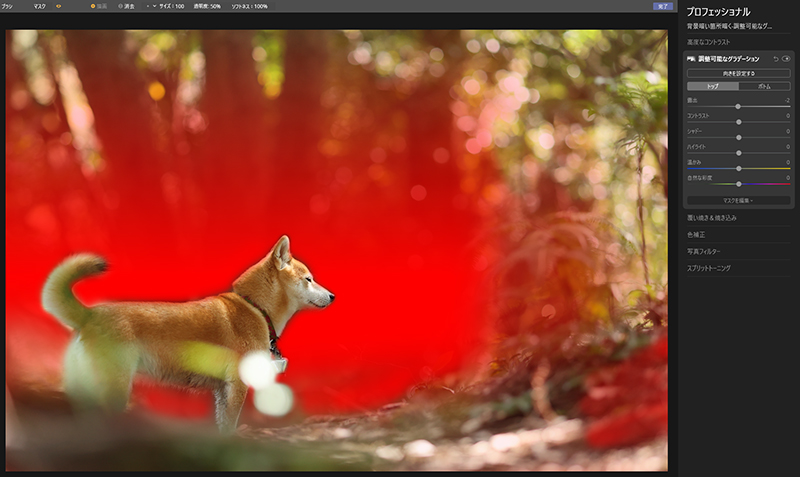Expand the 覆い焼き＆焼き込み tool section
Image resolution: width=800 pixels, height=477 pixels.
tap(711, 218)
